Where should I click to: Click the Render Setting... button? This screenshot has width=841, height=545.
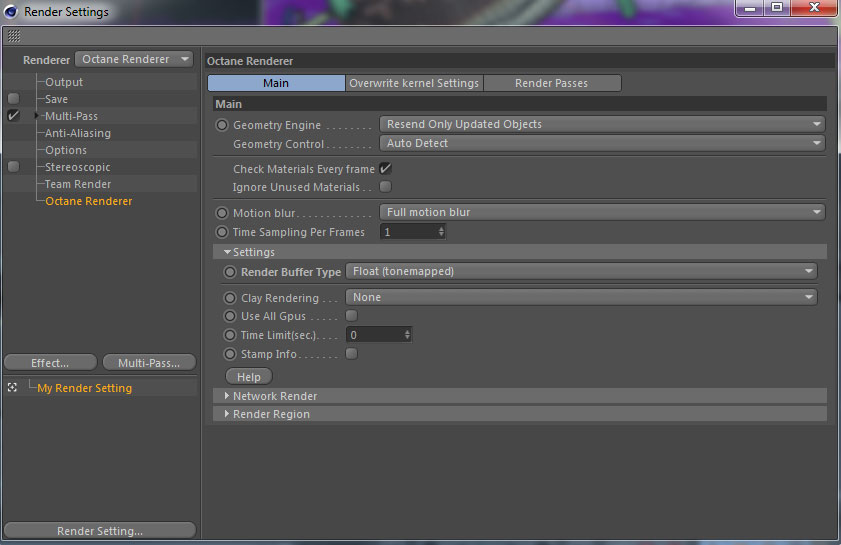pos(100,531)
